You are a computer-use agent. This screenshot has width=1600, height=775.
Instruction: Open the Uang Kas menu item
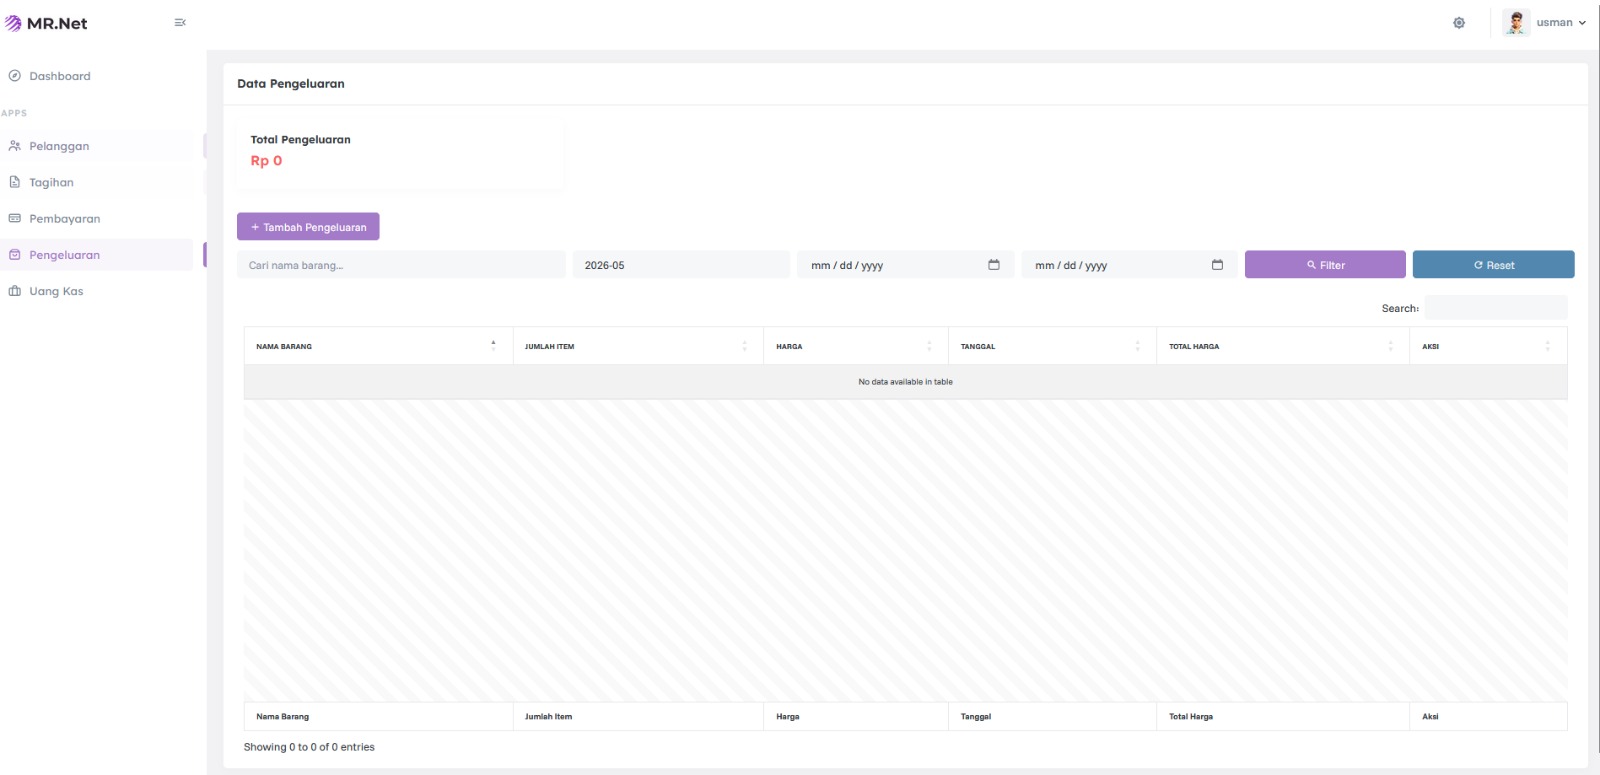(x=97, y=291)
